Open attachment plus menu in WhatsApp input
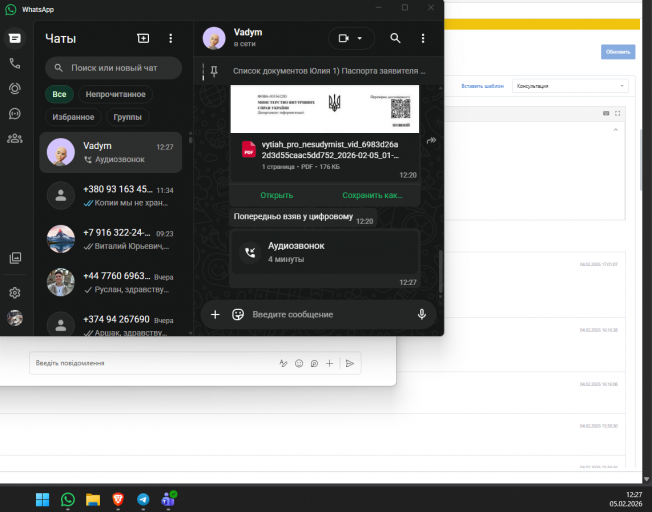 (x=215, y=314)
